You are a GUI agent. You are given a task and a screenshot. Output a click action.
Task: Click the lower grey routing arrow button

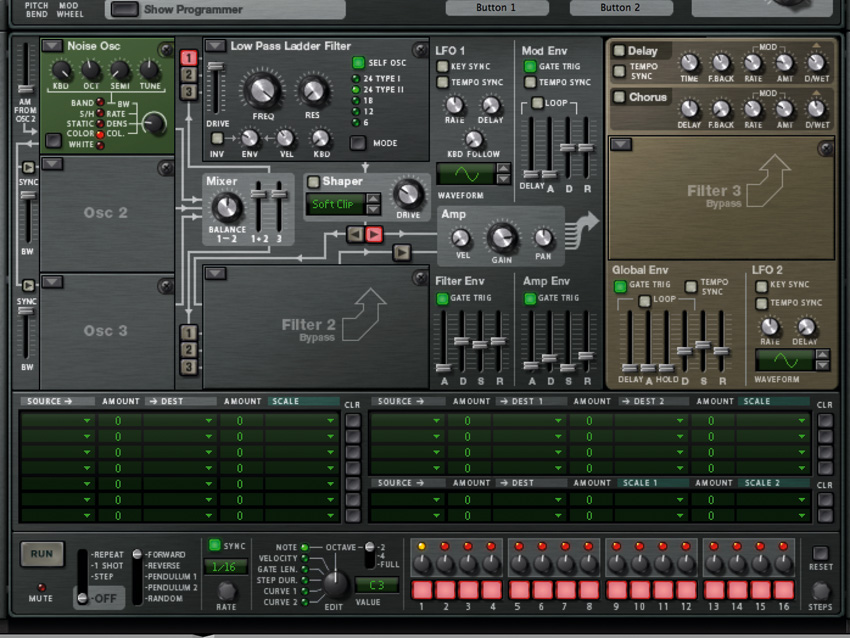click(402, 253)
